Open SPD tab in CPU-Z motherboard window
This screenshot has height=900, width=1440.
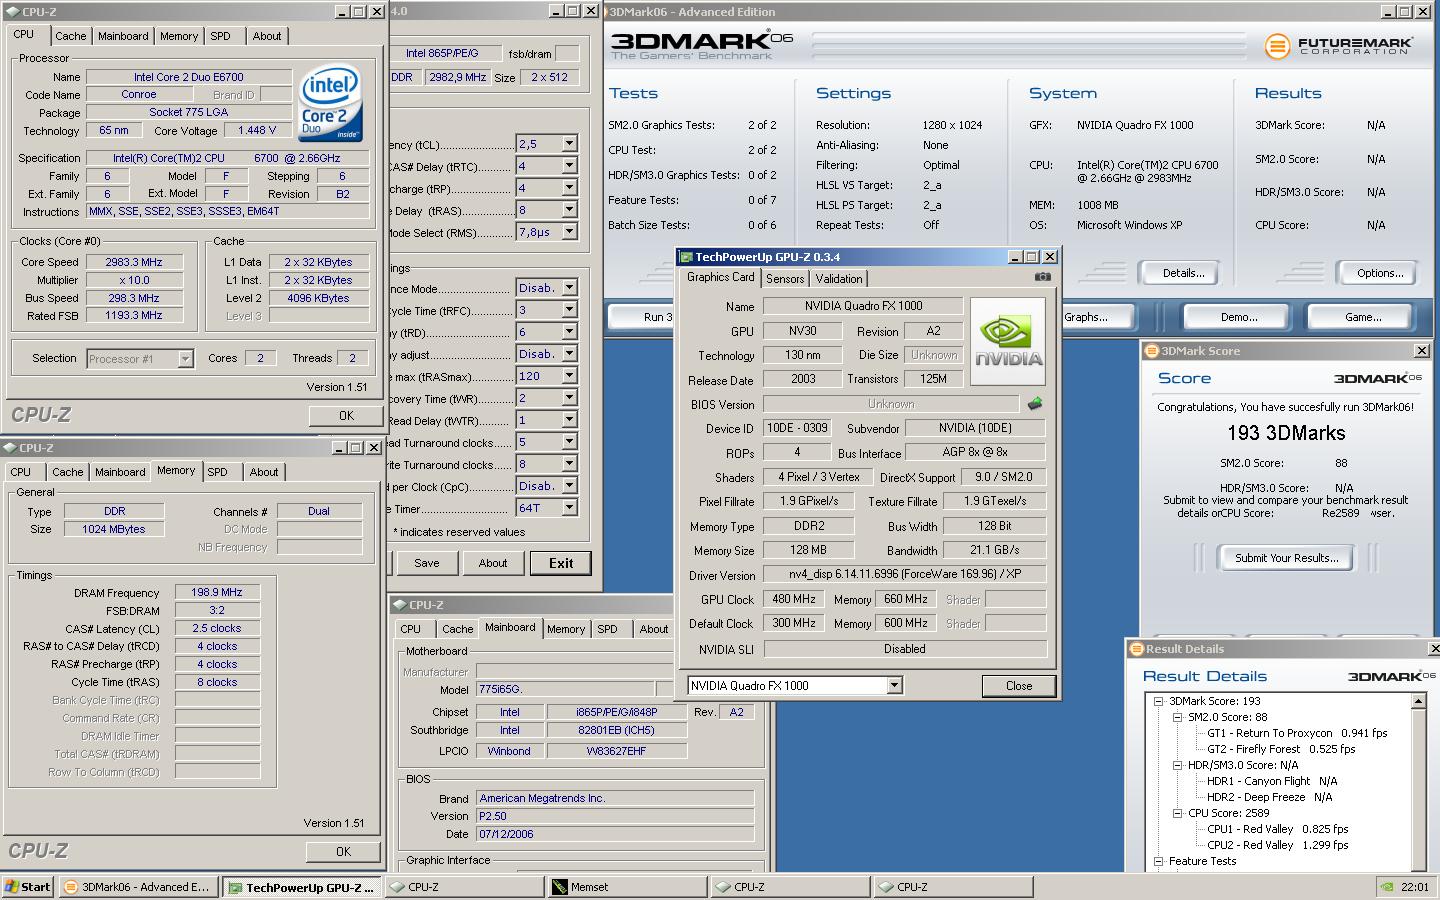point(607,629)
